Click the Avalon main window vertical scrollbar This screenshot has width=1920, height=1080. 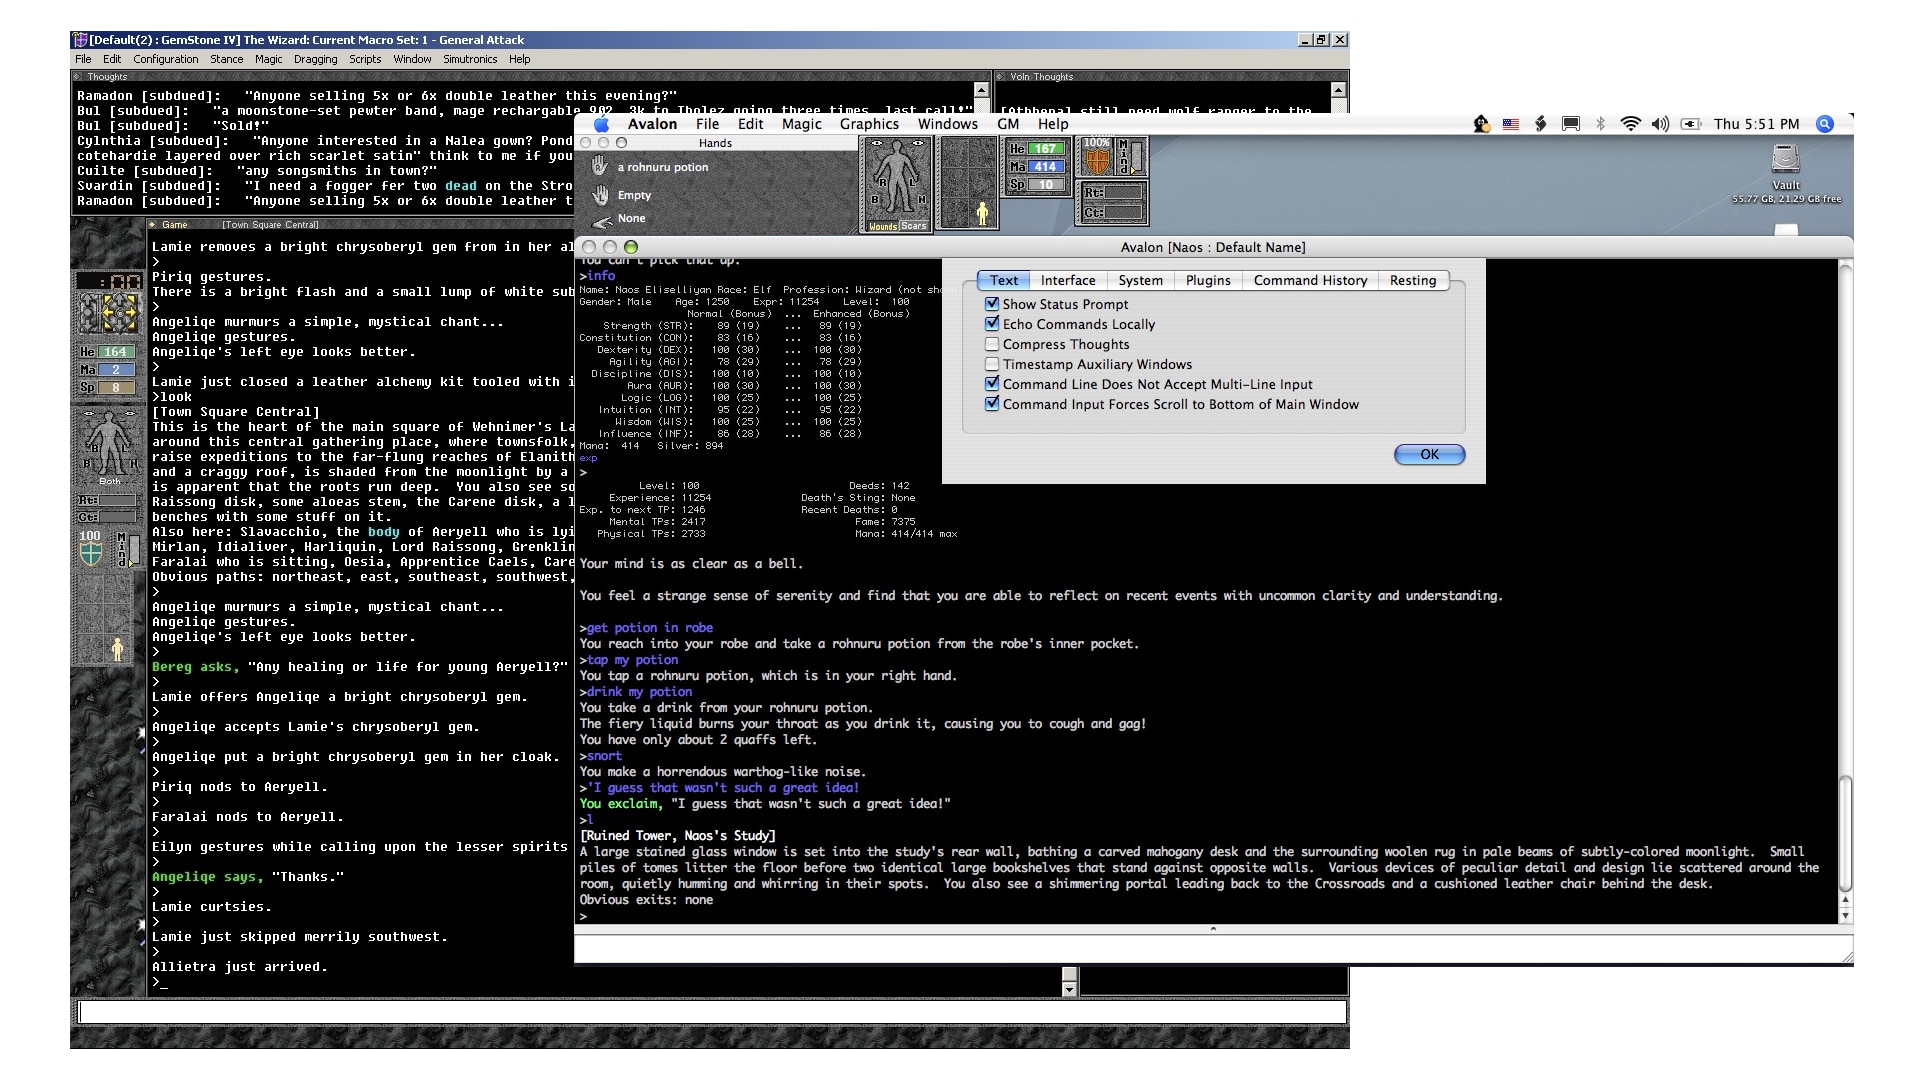[x=1846, y=832]
